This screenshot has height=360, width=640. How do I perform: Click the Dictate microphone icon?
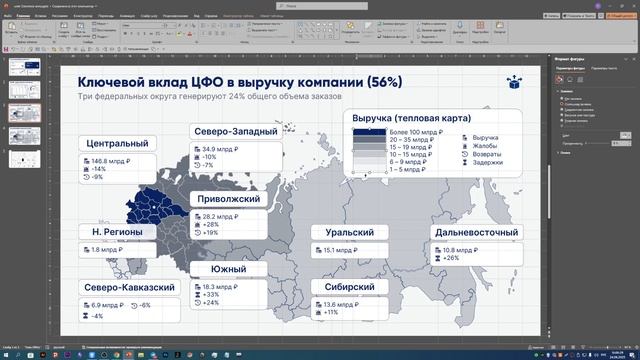tap(460, 26)
